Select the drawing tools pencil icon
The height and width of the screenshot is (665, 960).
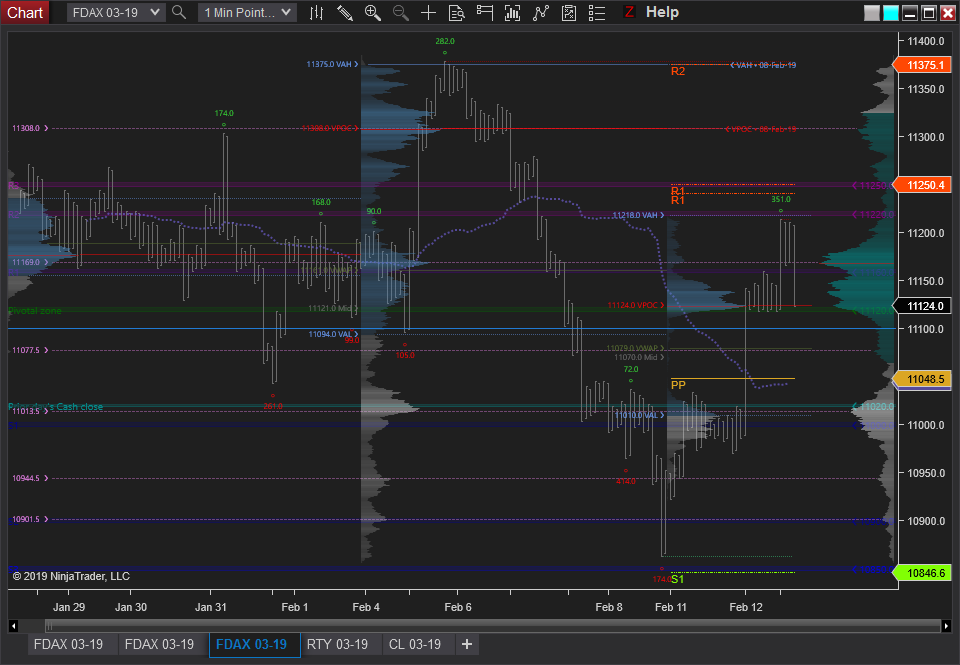click(345, 12)
